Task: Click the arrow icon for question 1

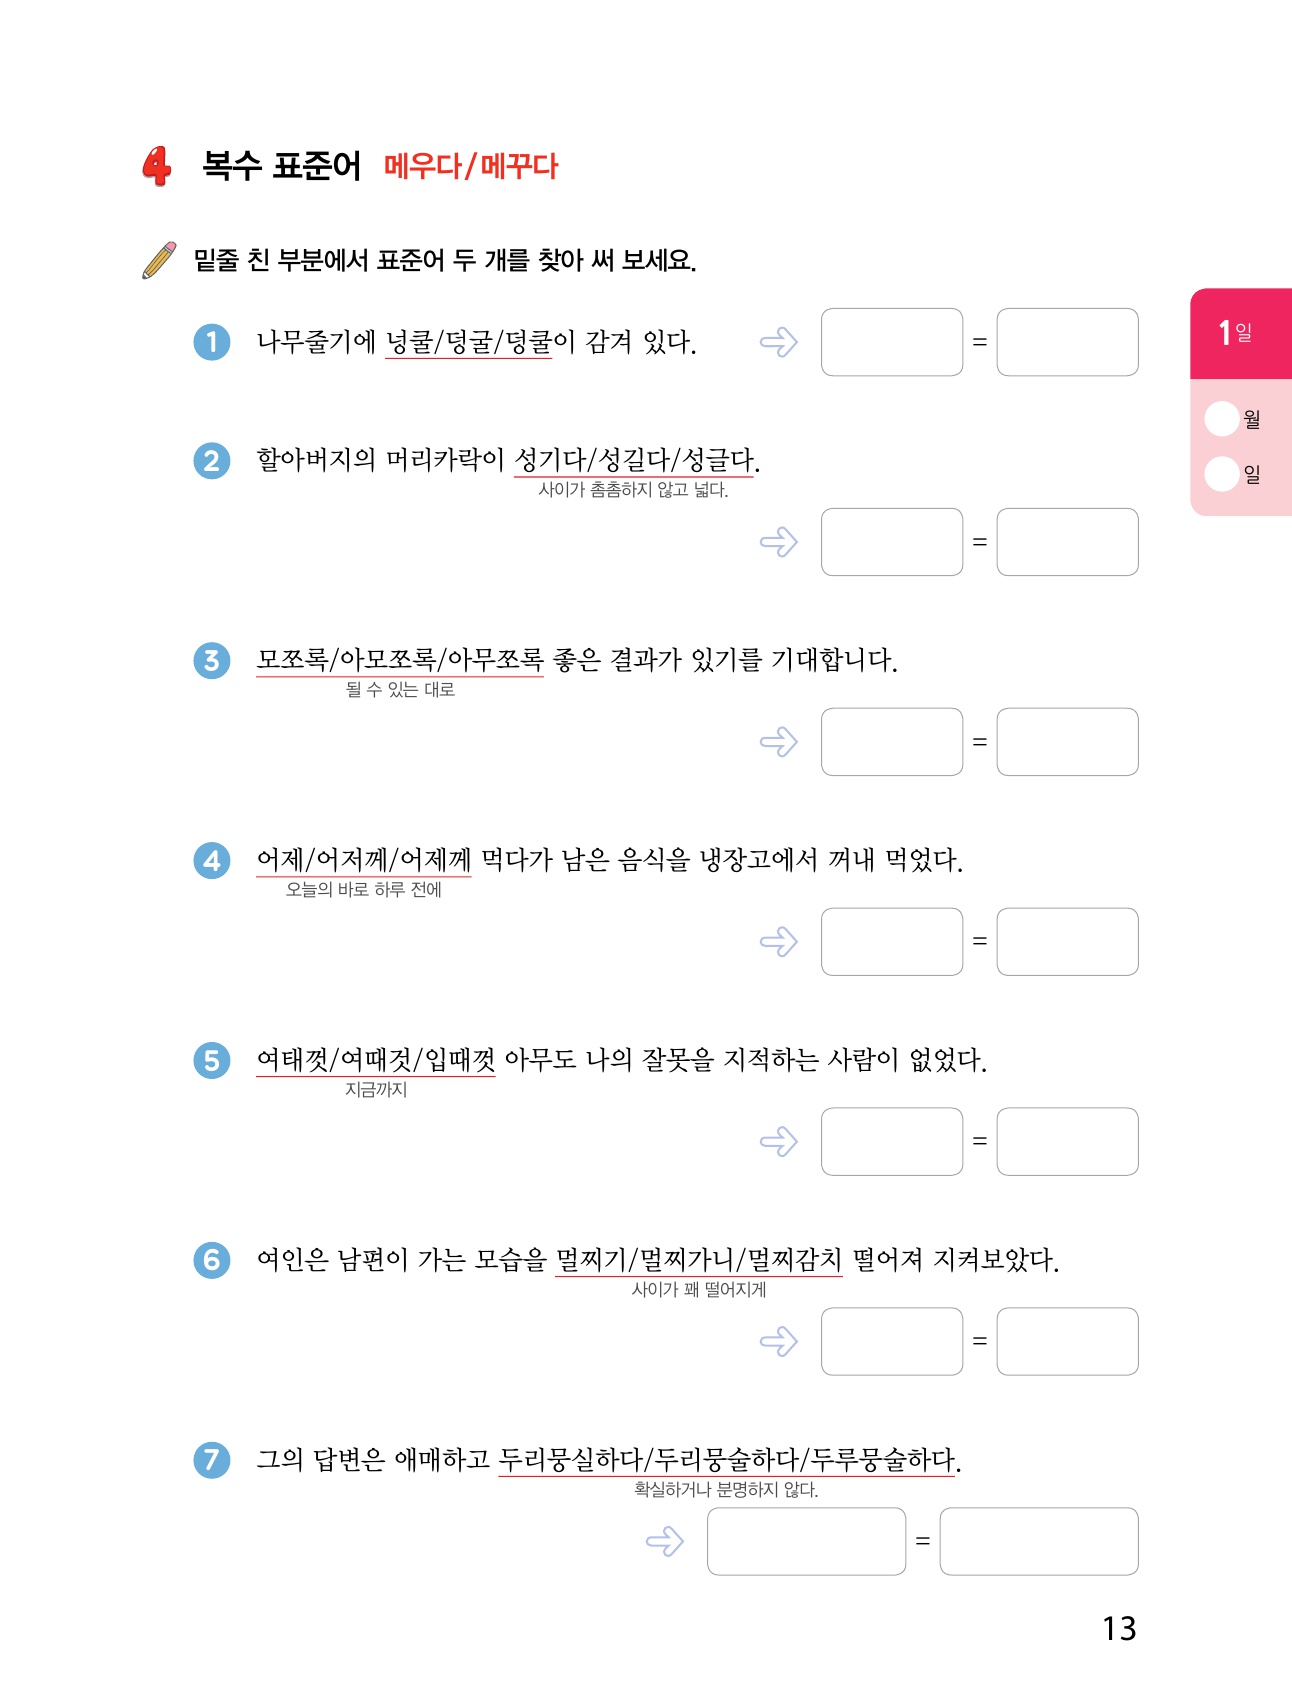Action: [x=779, y=342]
